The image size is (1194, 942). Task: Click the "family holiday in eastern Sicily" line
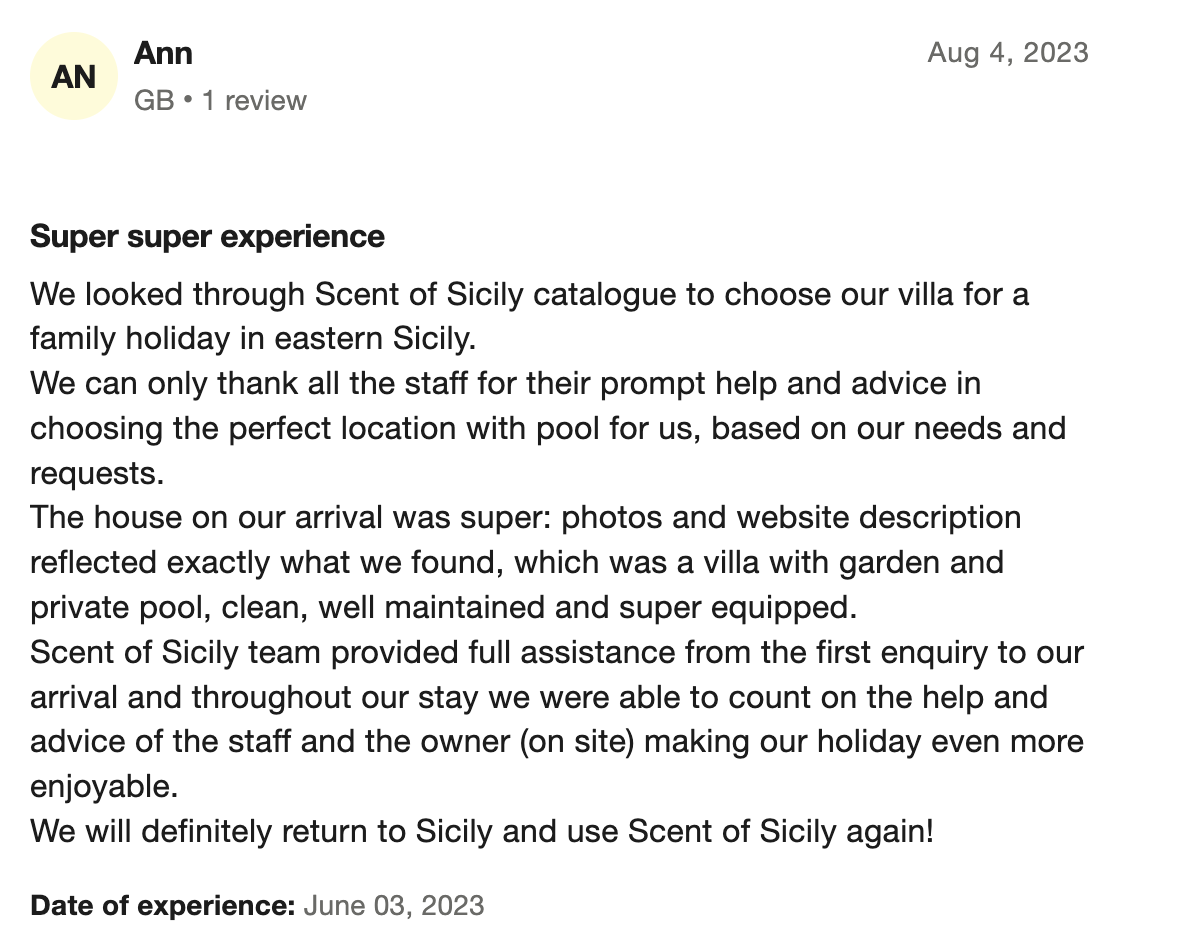(253, 339)
